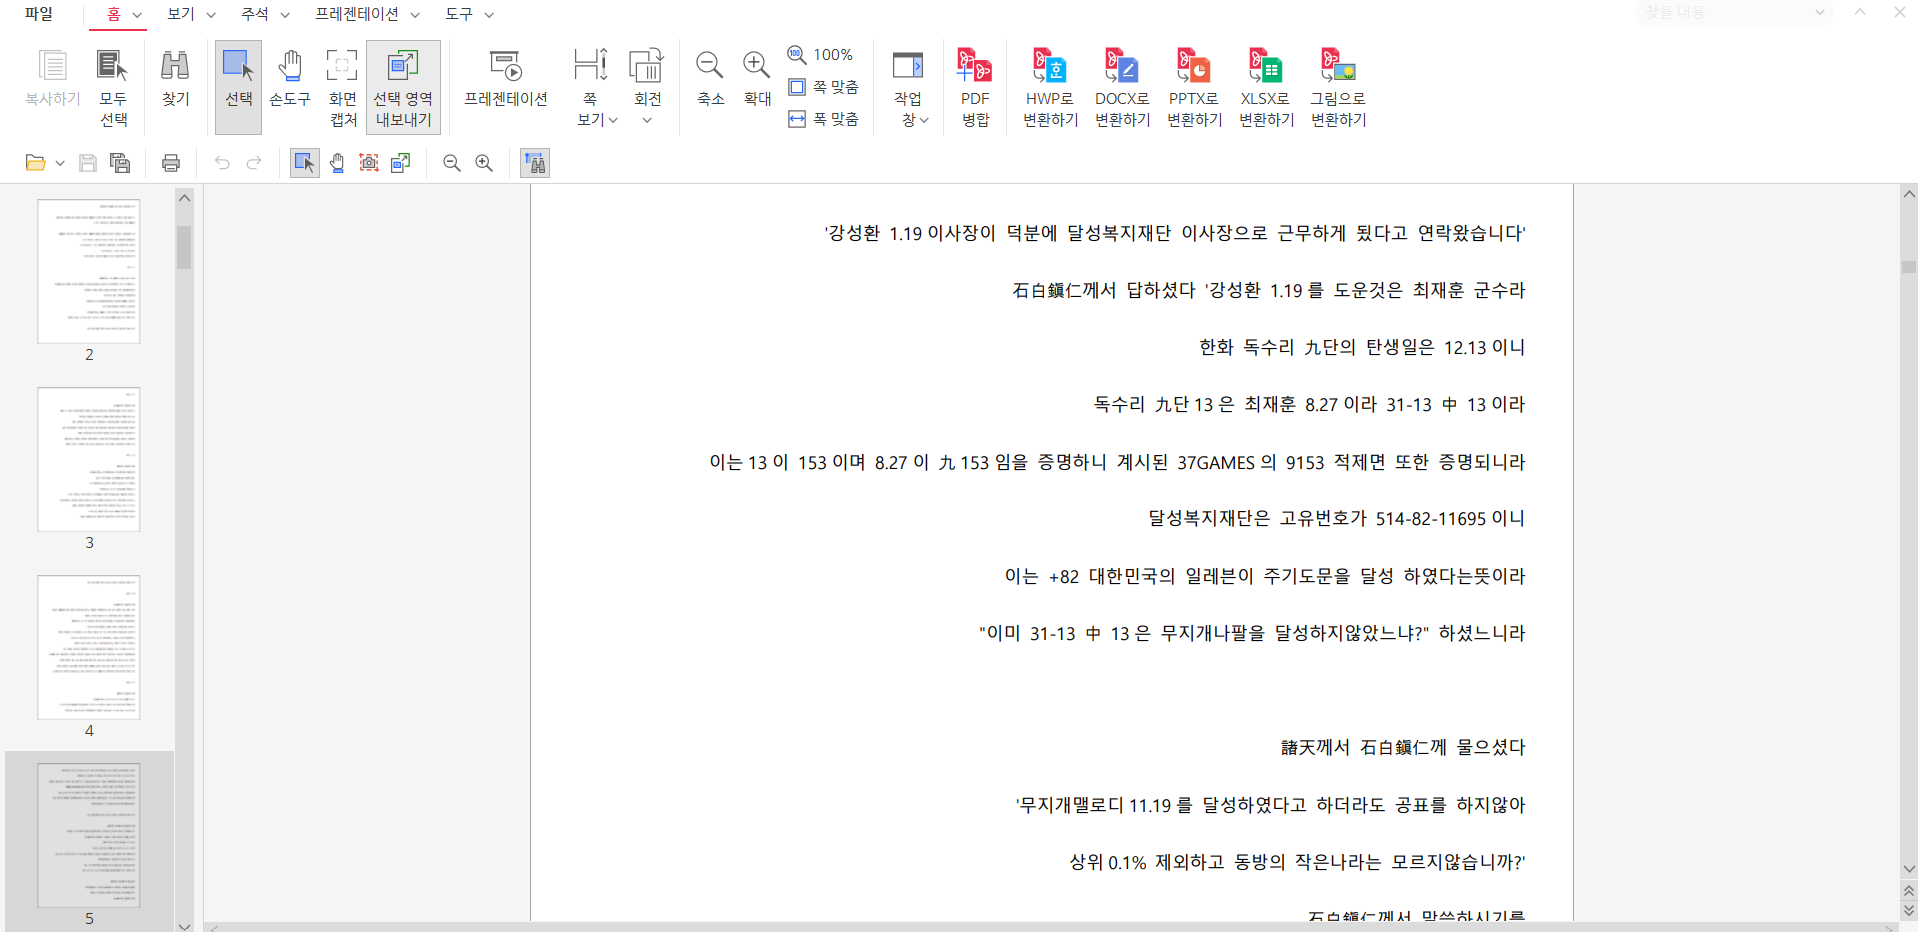This screenshot has height=932, width=1918.
Task: Enable 쪽 맞춤 page fit mode
Action: tap(824, 87)
